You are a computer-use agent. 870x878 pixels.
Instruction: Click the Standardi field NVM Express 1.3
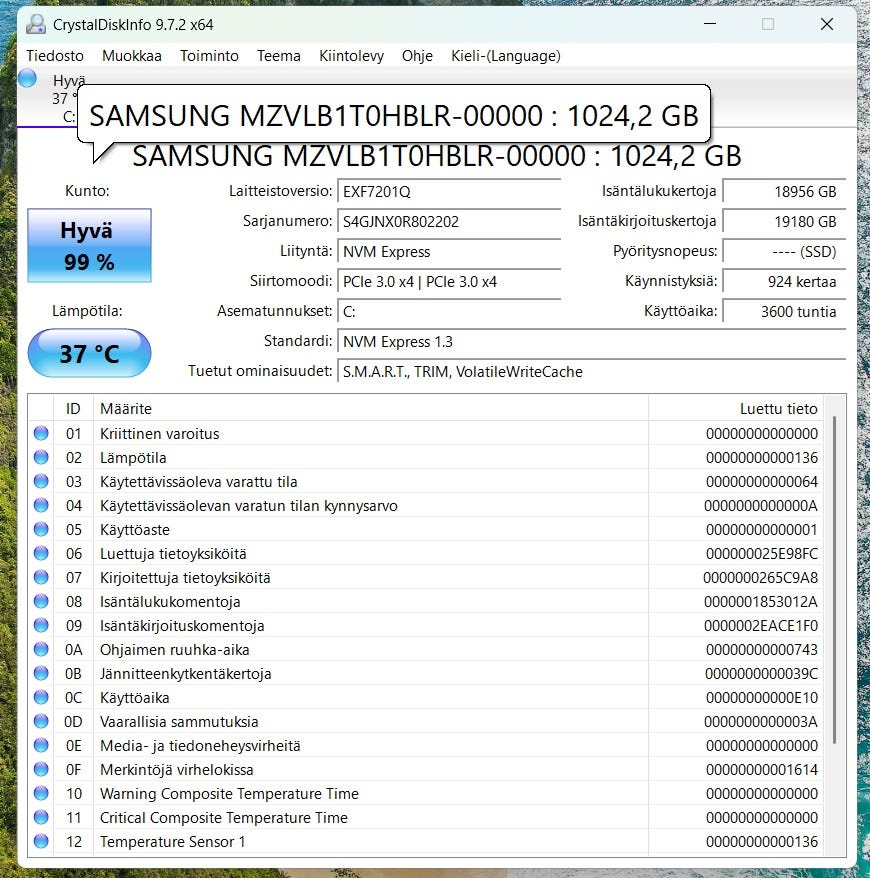pyautogui.click(x=591, y=342)
